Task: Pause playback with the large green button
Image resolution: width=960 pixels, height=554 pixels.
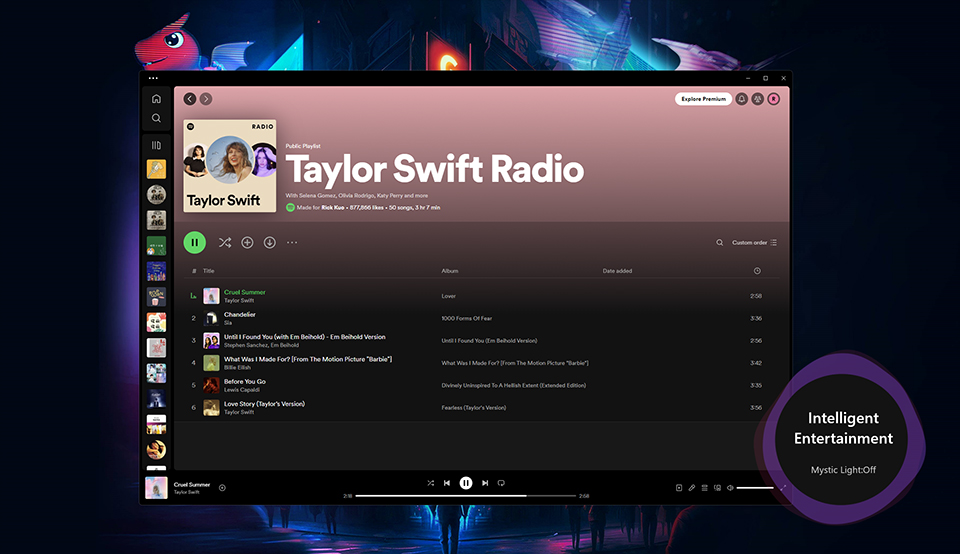Action: click(195, 242)
